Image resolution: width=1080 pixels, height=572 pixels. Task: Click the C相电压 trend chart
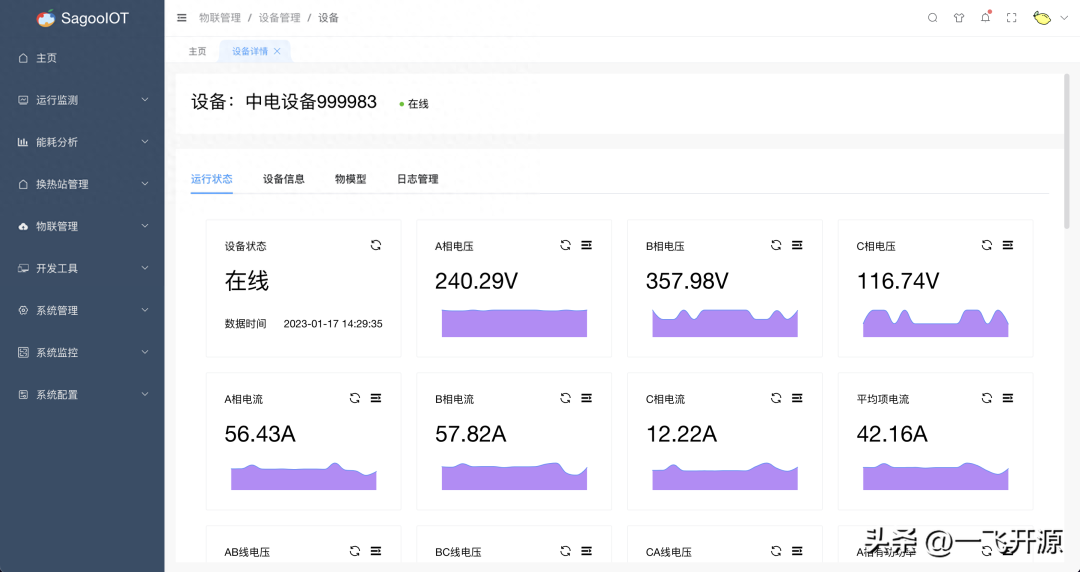coord(936,323)
